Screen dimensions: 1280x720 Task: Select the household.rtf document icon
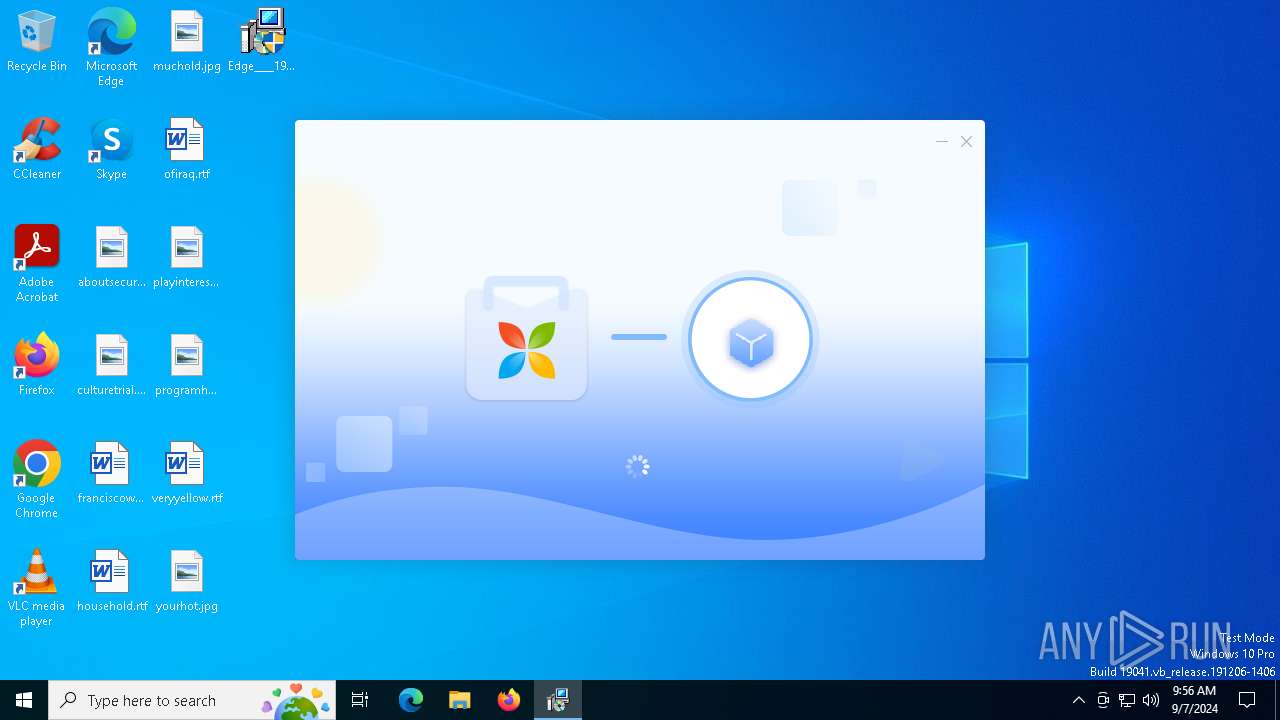[112, 581]
